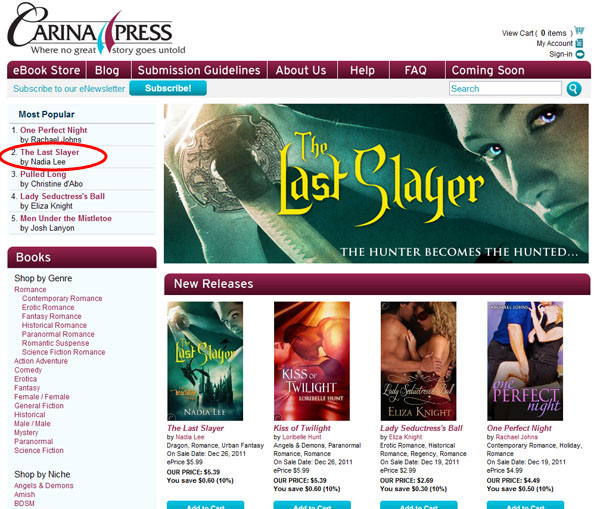Viewport: 600px width, 509px height.
Task: Select the Romance genre link
Action: [30, 289]
